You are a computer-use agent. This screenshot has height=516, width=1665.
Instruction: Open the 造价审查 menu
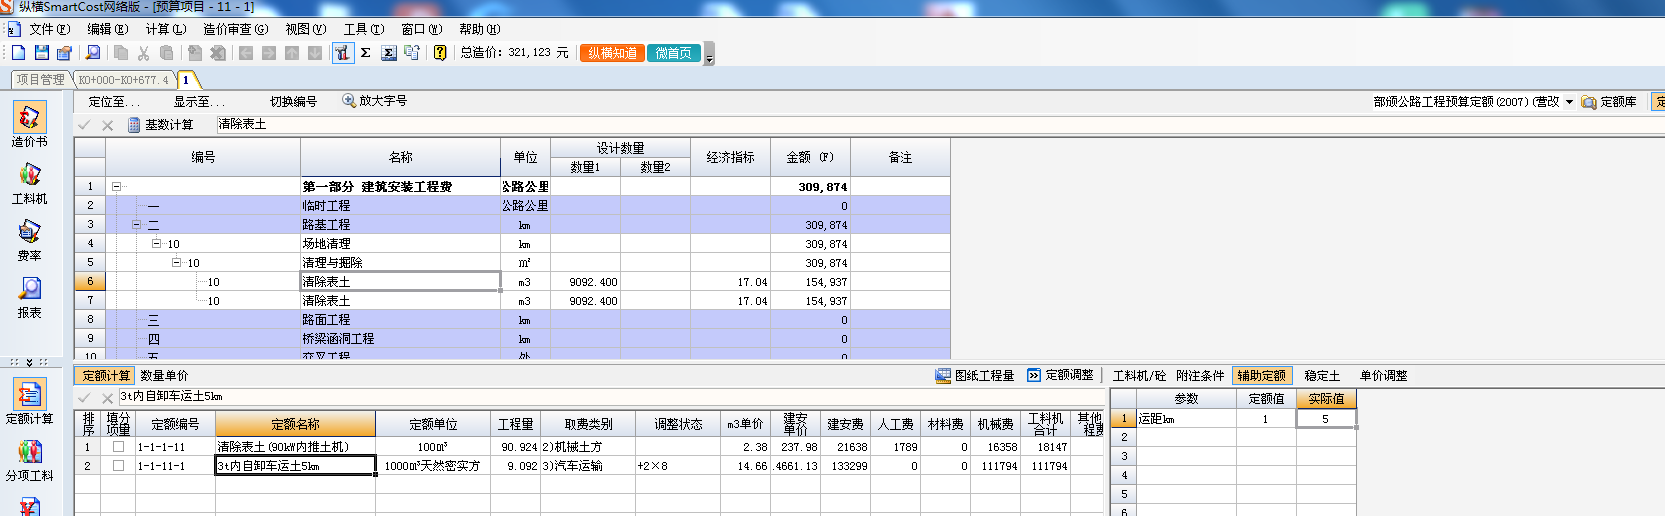(235, 29)
